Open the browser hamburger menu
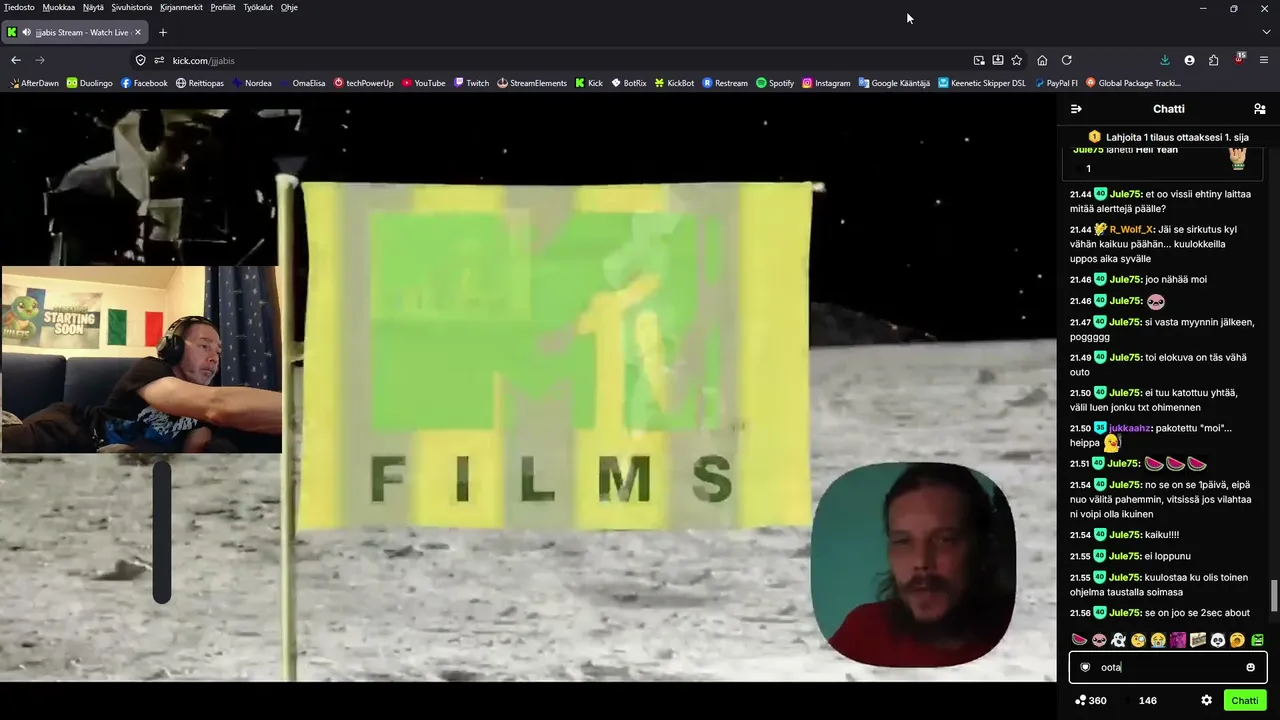Viewport: 1280px width, 720px height. (1264, 60)
